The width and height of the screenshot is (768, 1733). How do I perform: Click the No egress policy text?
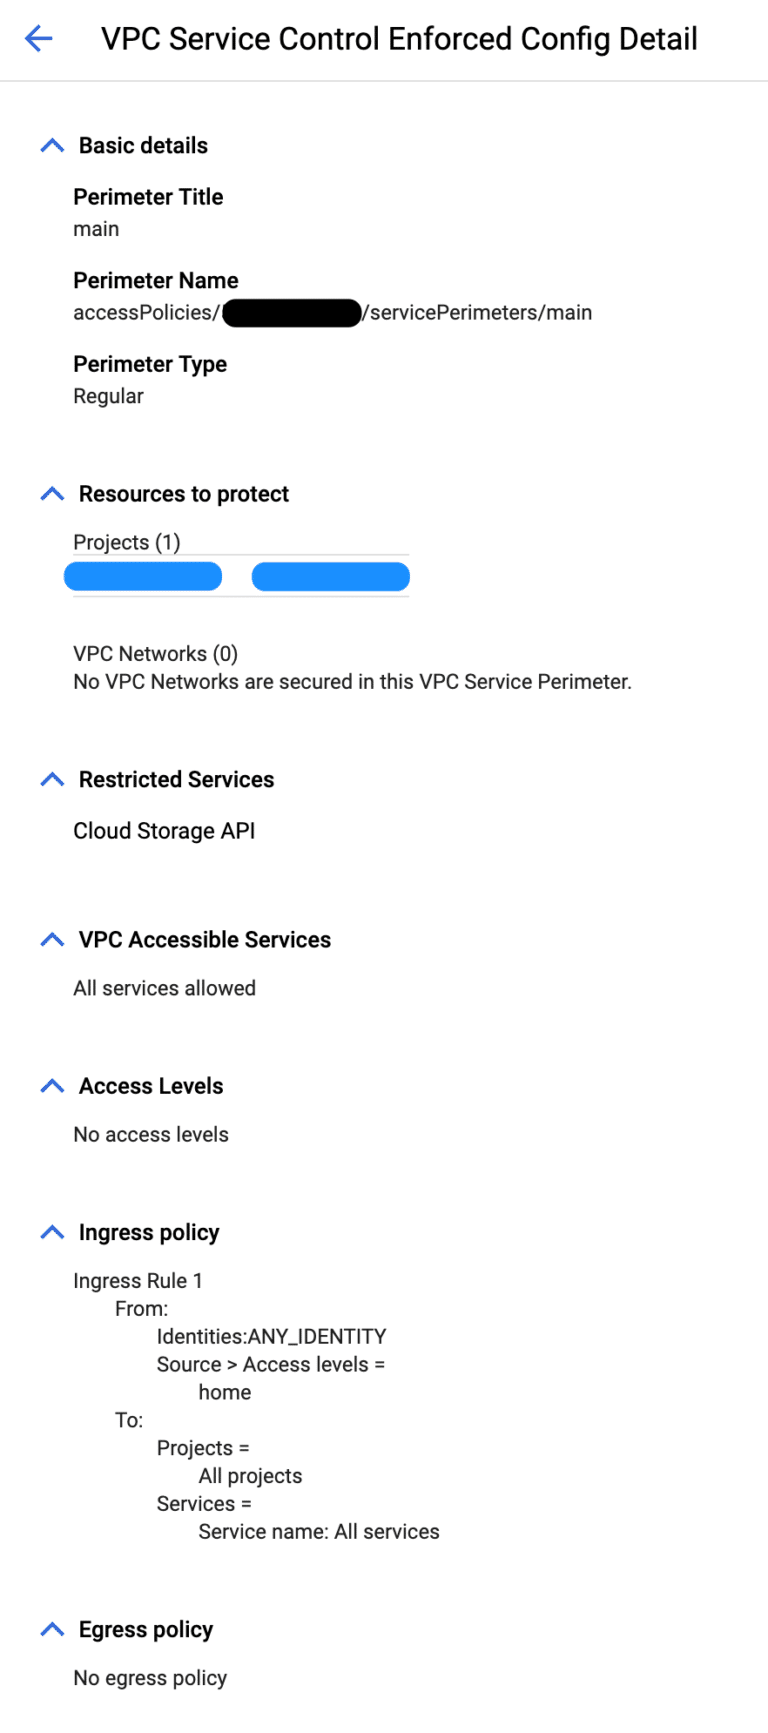click(150, 1677)
